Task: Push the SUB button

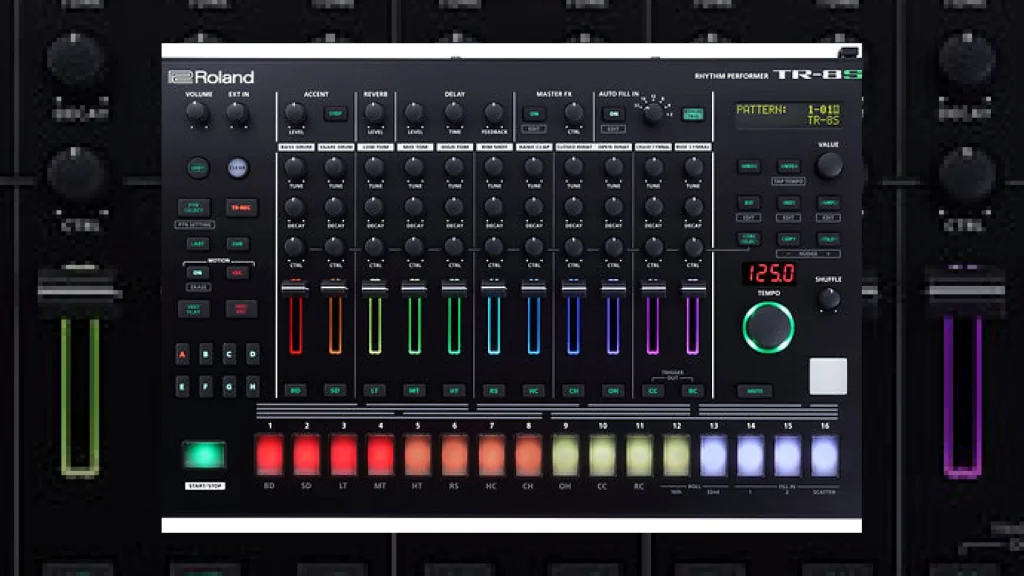Action: (x=237, y=244)
